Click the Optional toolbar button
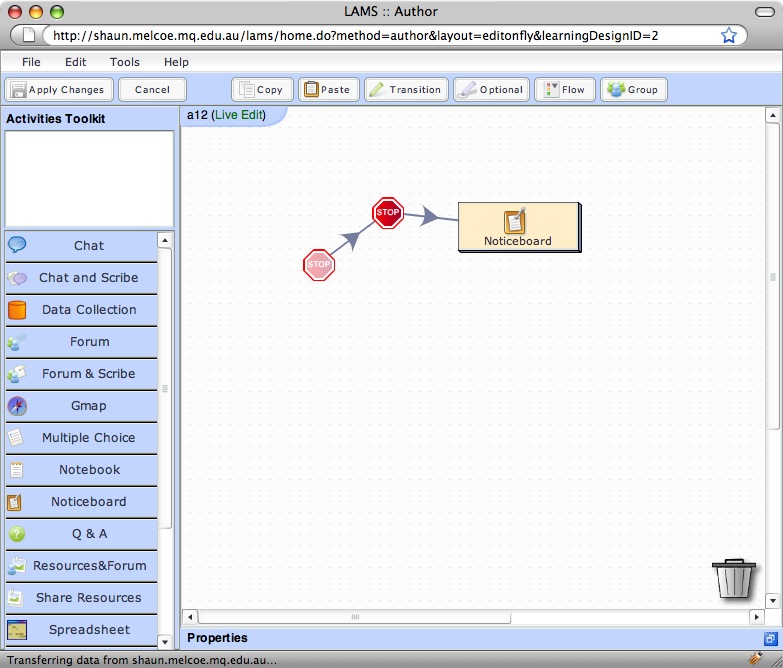 (x=491, y=90)
